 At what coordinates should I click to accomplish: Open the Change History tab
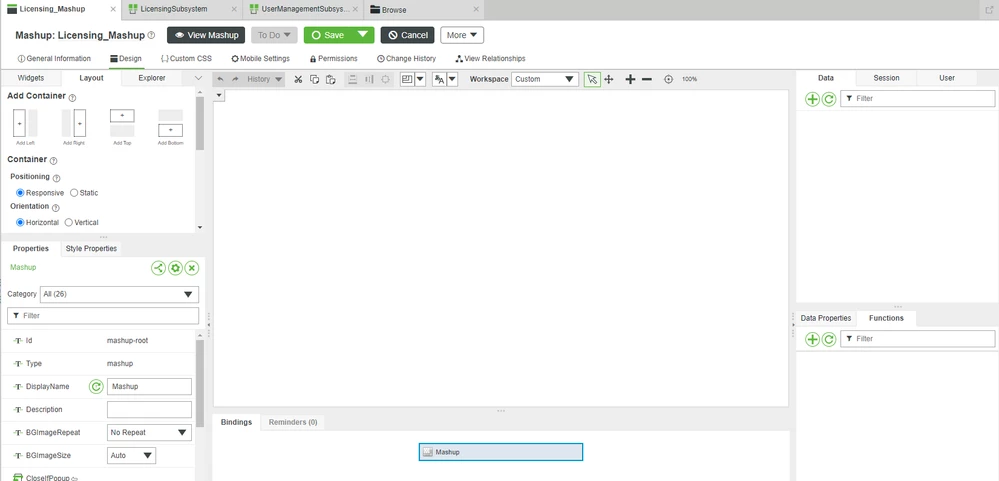click(406, 59)
